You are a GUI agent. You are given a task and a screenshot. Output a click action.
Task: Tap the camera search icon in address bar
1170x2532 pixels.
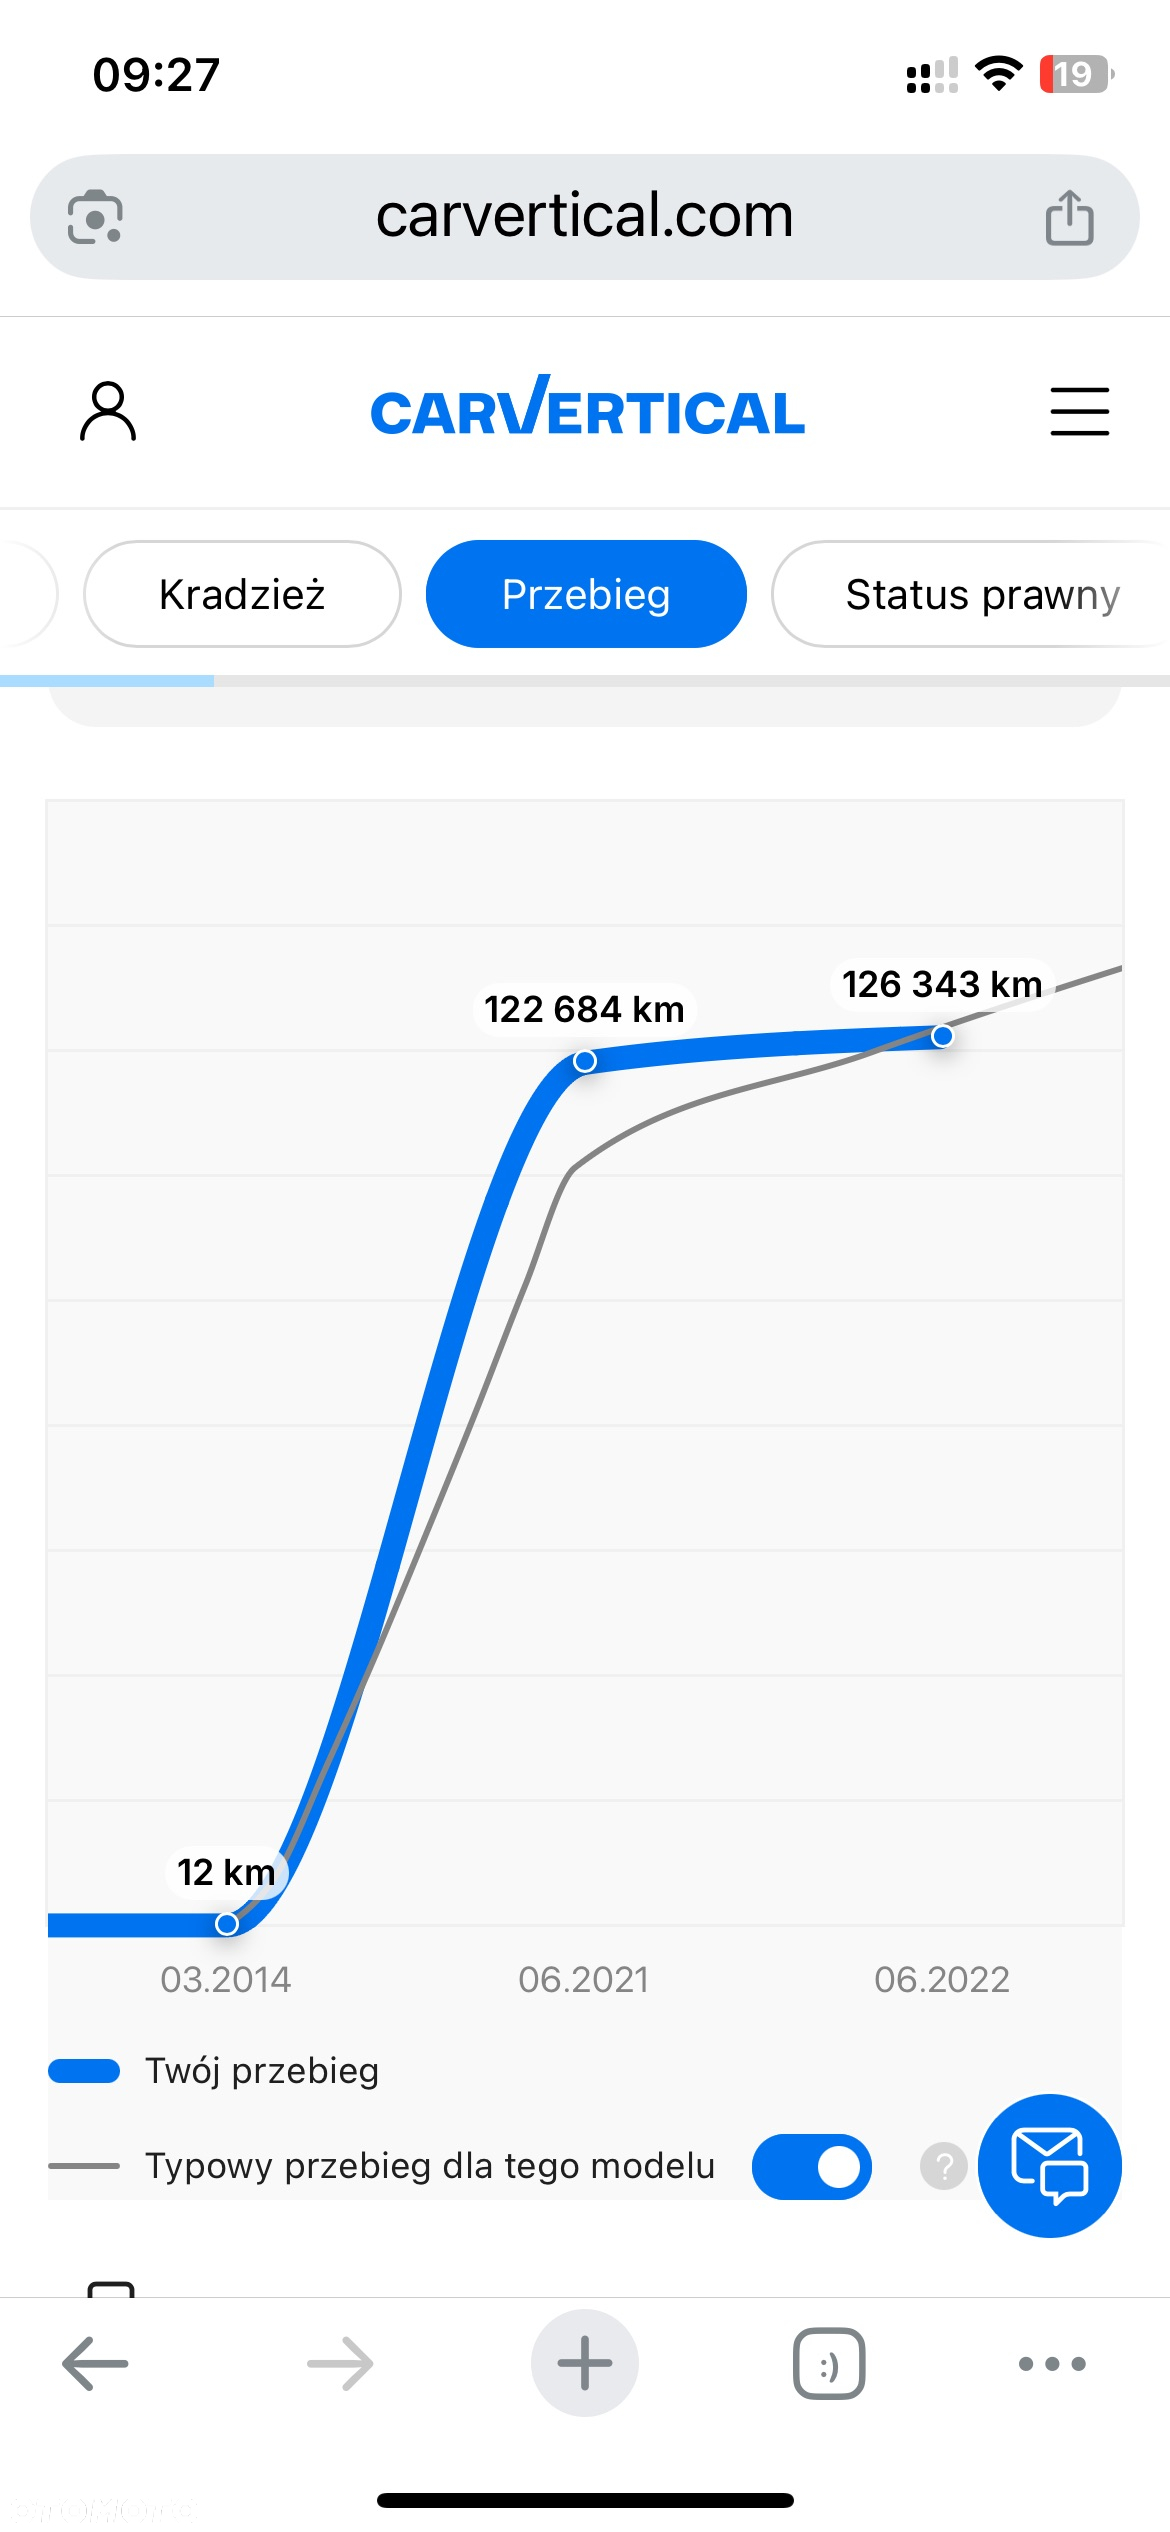(x=95, y=217)
